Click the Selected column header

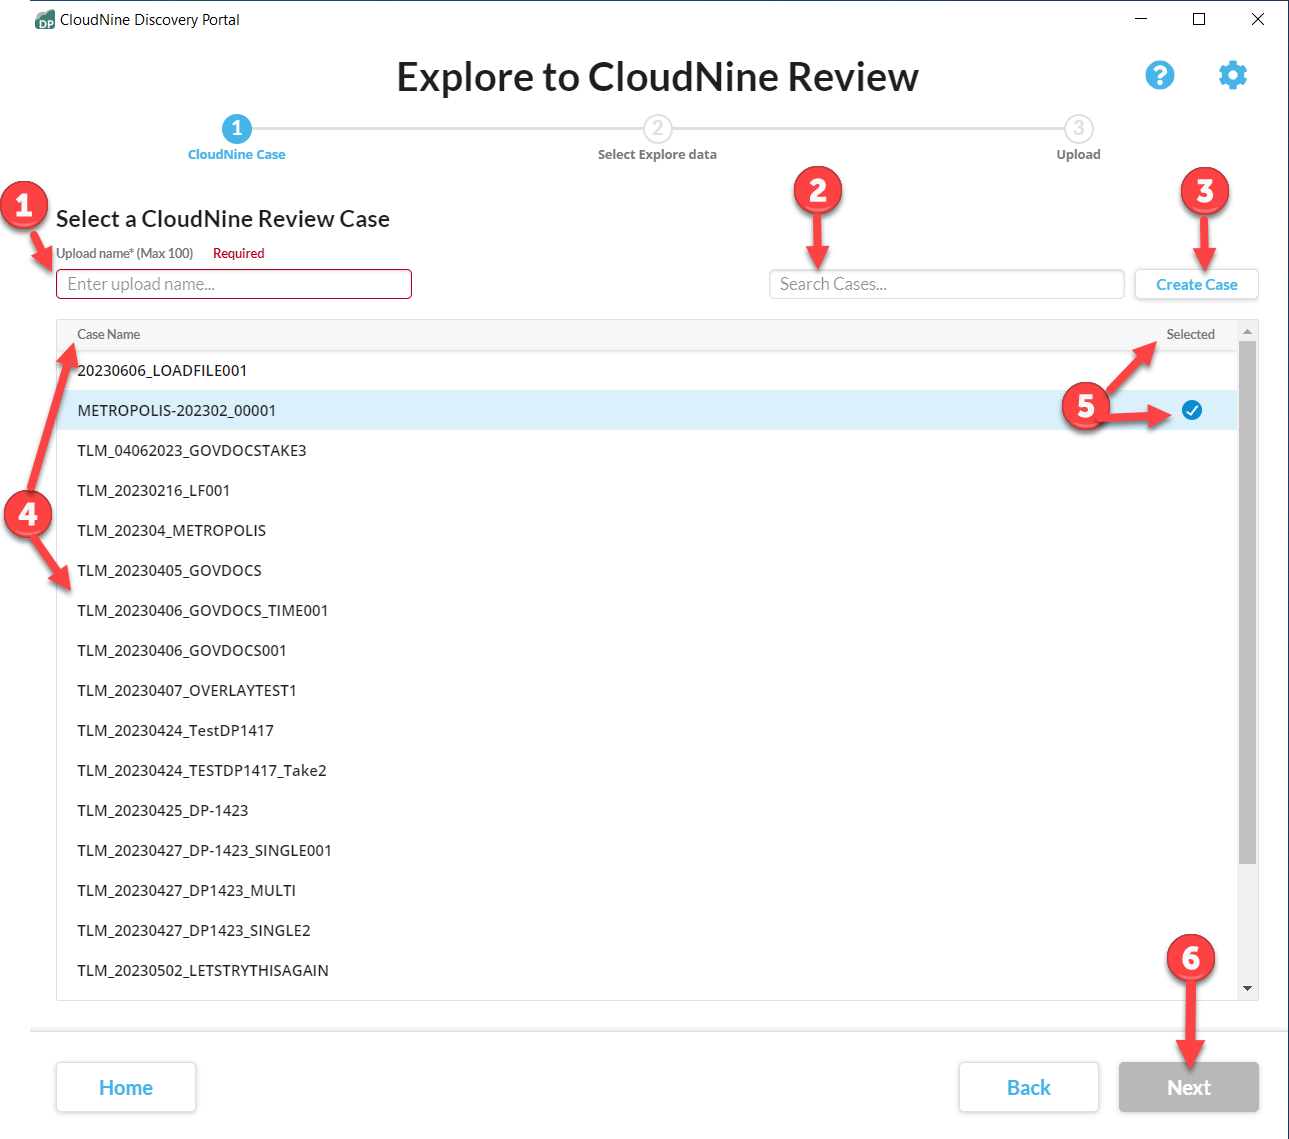pyautogui.click(x=1190, y=334)
